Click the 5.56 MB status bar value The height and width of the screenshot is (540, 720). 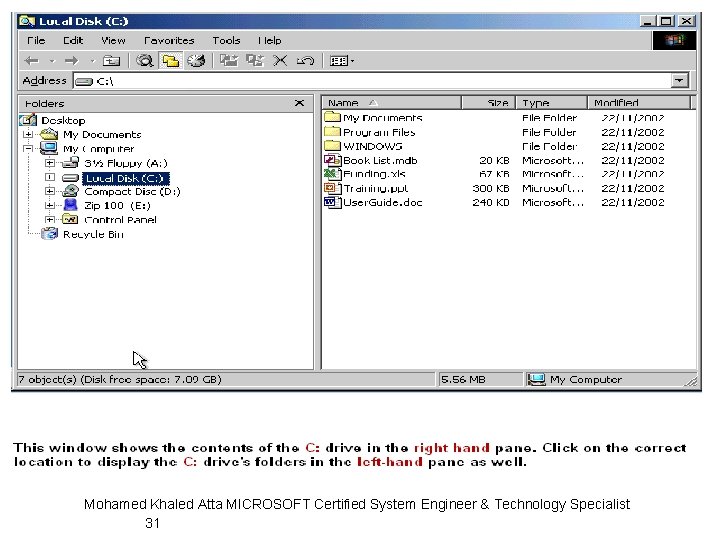(463, 380)
